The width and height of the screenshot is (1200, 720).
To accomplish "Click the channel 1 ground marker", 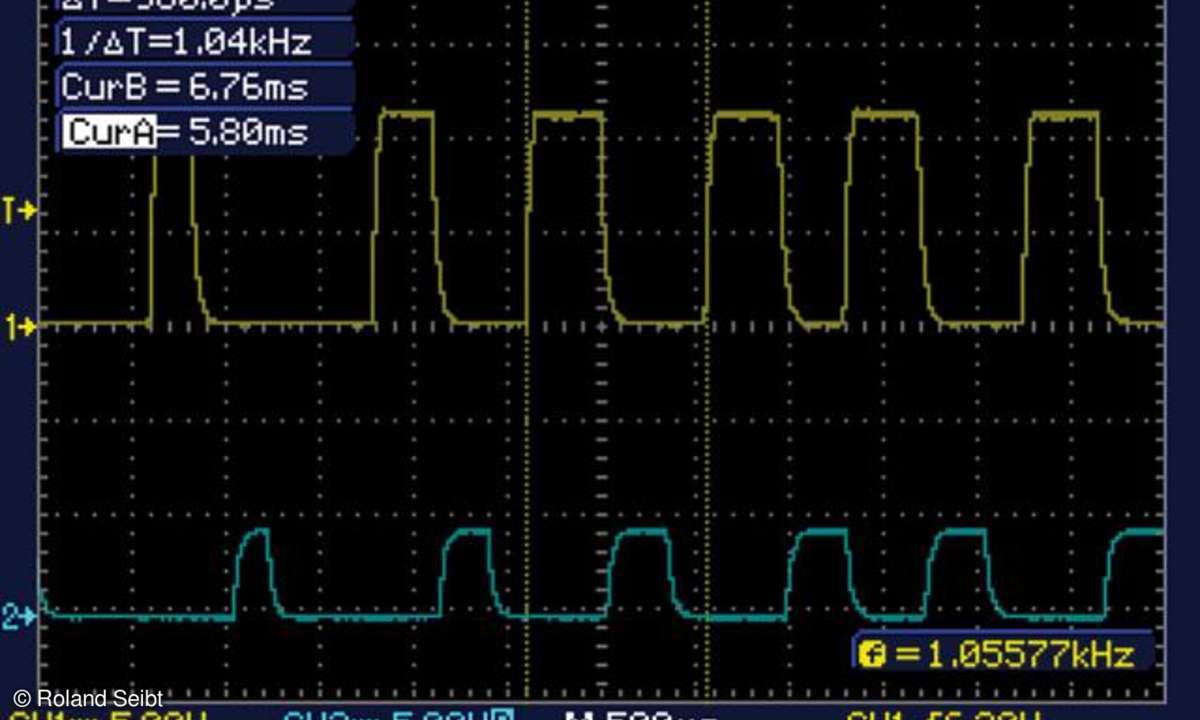I will tap(20, 326).
